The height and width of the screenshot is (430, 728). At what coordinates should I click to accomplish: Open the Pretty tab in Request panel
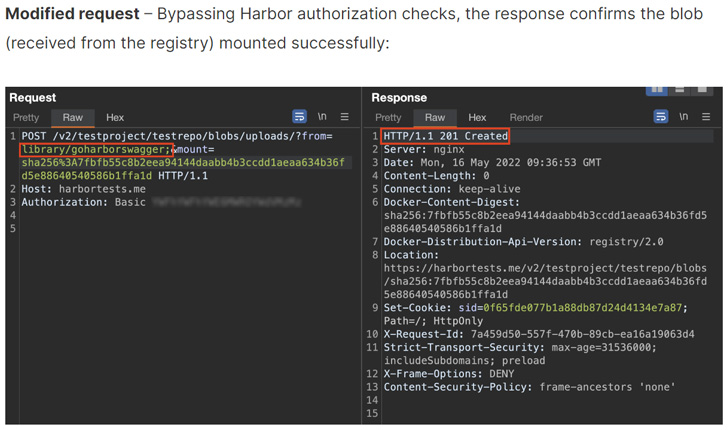tap(26, 117)
